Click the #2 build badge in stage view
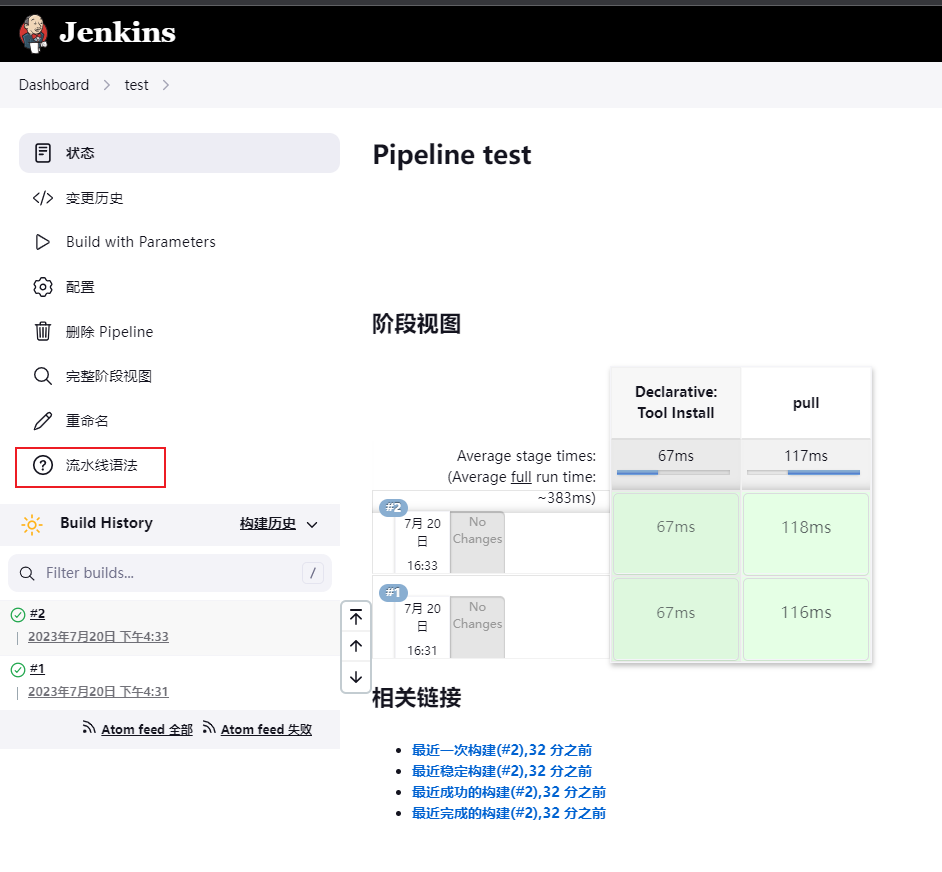Image resolution: width=942 pixels, height=872 pixels. pyautogui.click(x=394, y=507)
